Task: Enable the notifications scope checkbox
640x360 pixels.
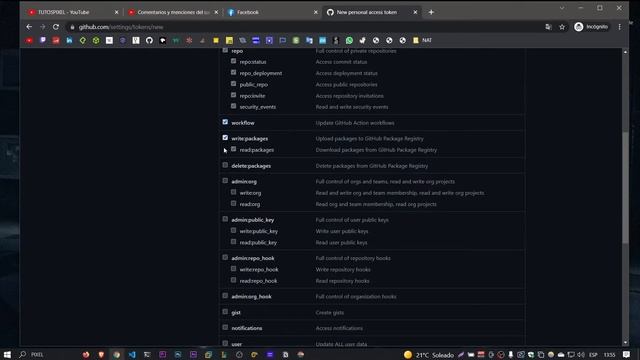Action: point(225,327)
